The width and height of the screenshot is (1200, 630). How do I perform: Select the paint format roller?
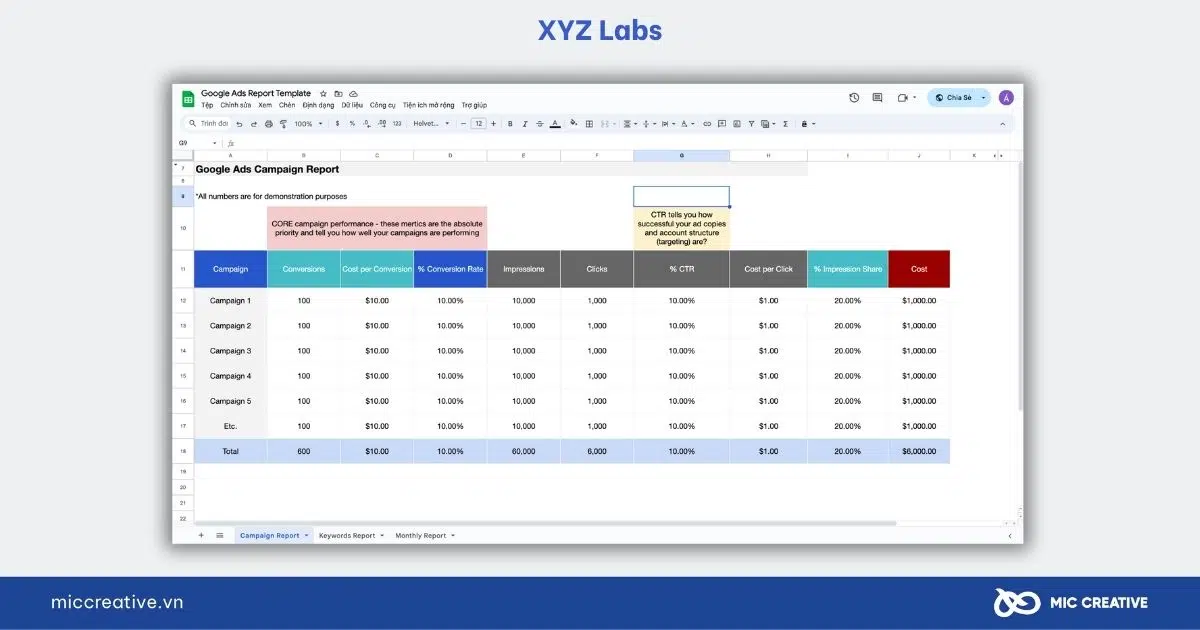283,124
